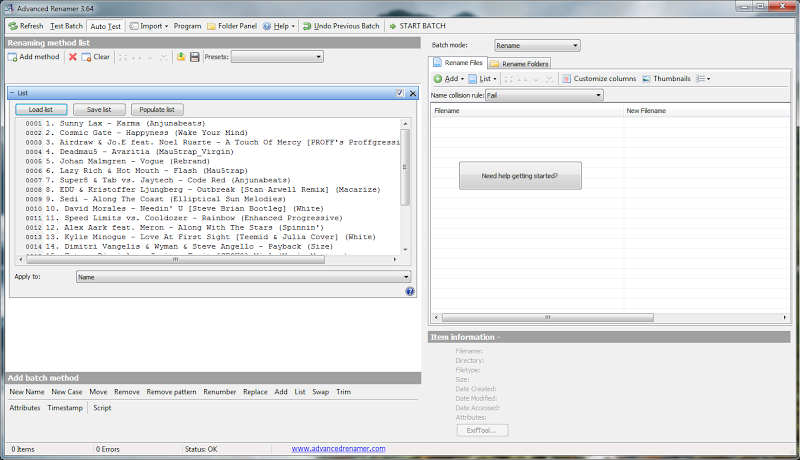Save methods with floppy disk icon
800x460 pixels.
click(x=194, y=57)
